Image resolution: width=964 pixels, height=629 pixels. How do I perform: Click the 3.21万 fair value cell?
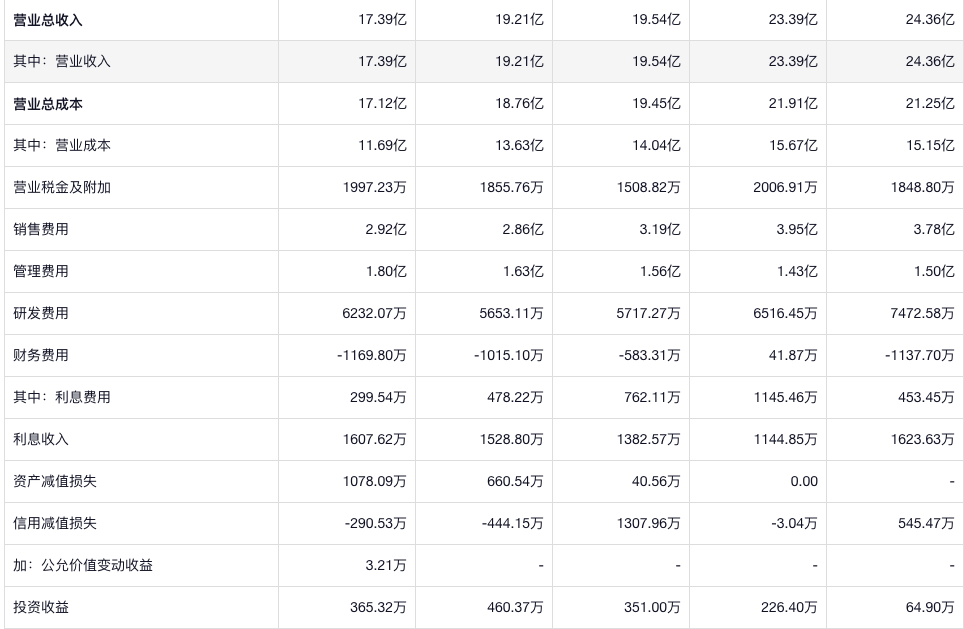point(386,566)
